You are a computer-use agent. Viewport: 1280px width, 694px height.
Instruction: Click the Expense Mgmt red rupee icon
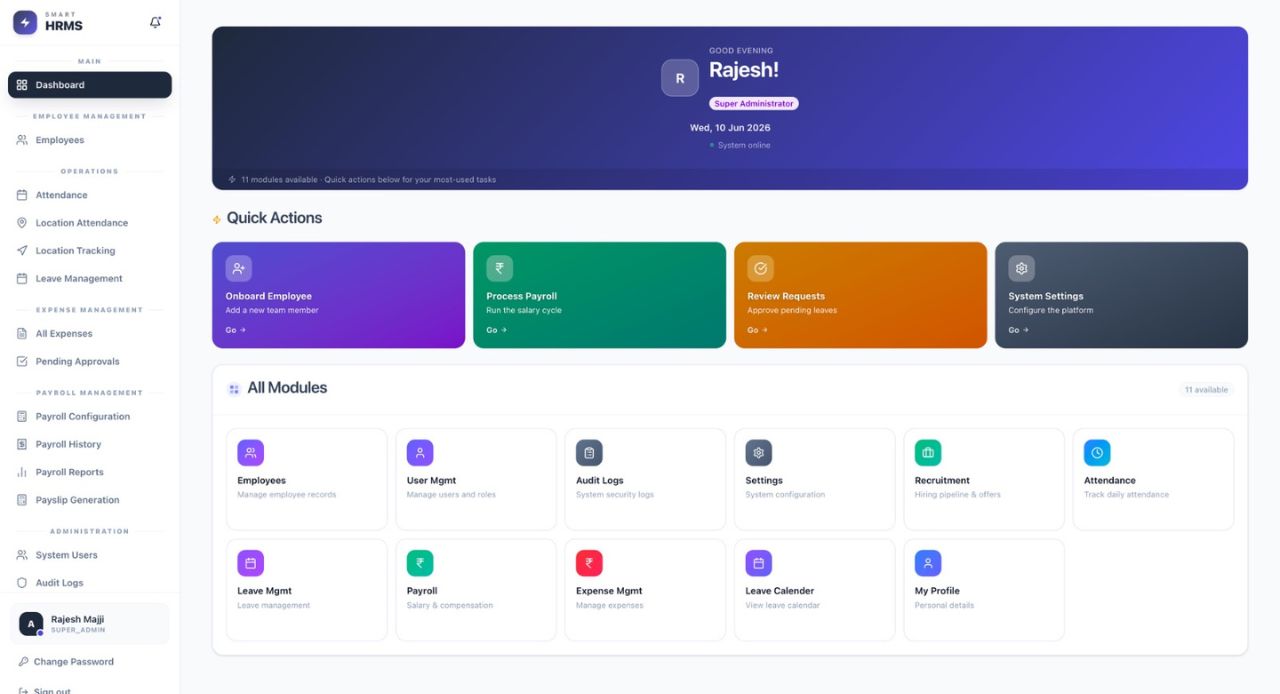(x=589, y=563)
